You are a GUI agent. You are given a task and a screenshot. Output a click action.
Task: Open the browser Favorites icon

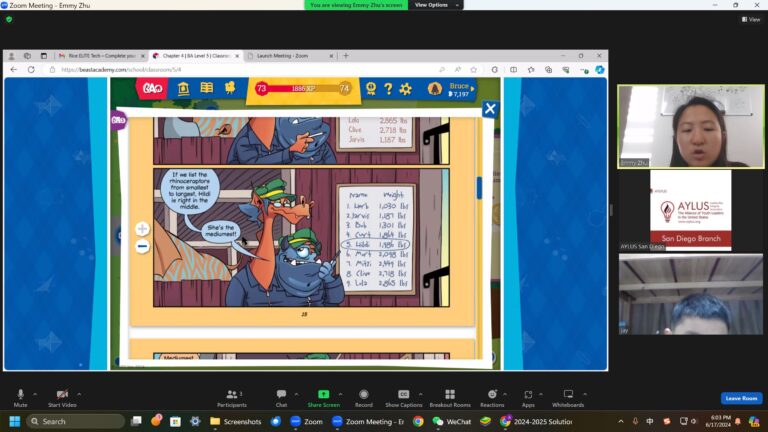(x=531, y=70)
